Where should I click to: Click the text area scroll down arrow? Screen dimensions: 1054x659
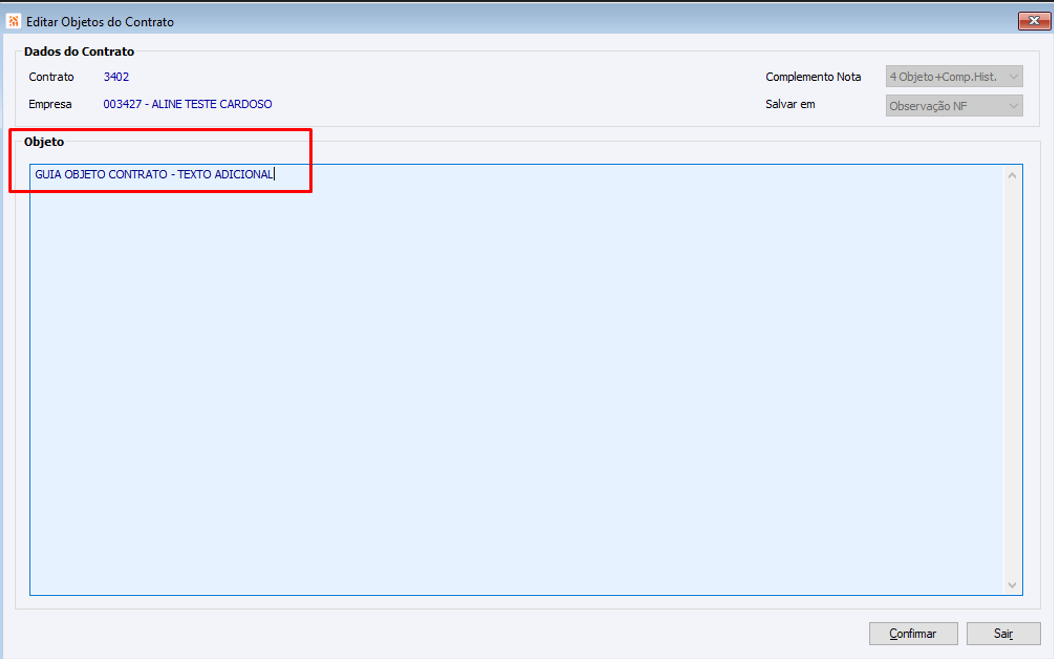(x=1012, y=585)
